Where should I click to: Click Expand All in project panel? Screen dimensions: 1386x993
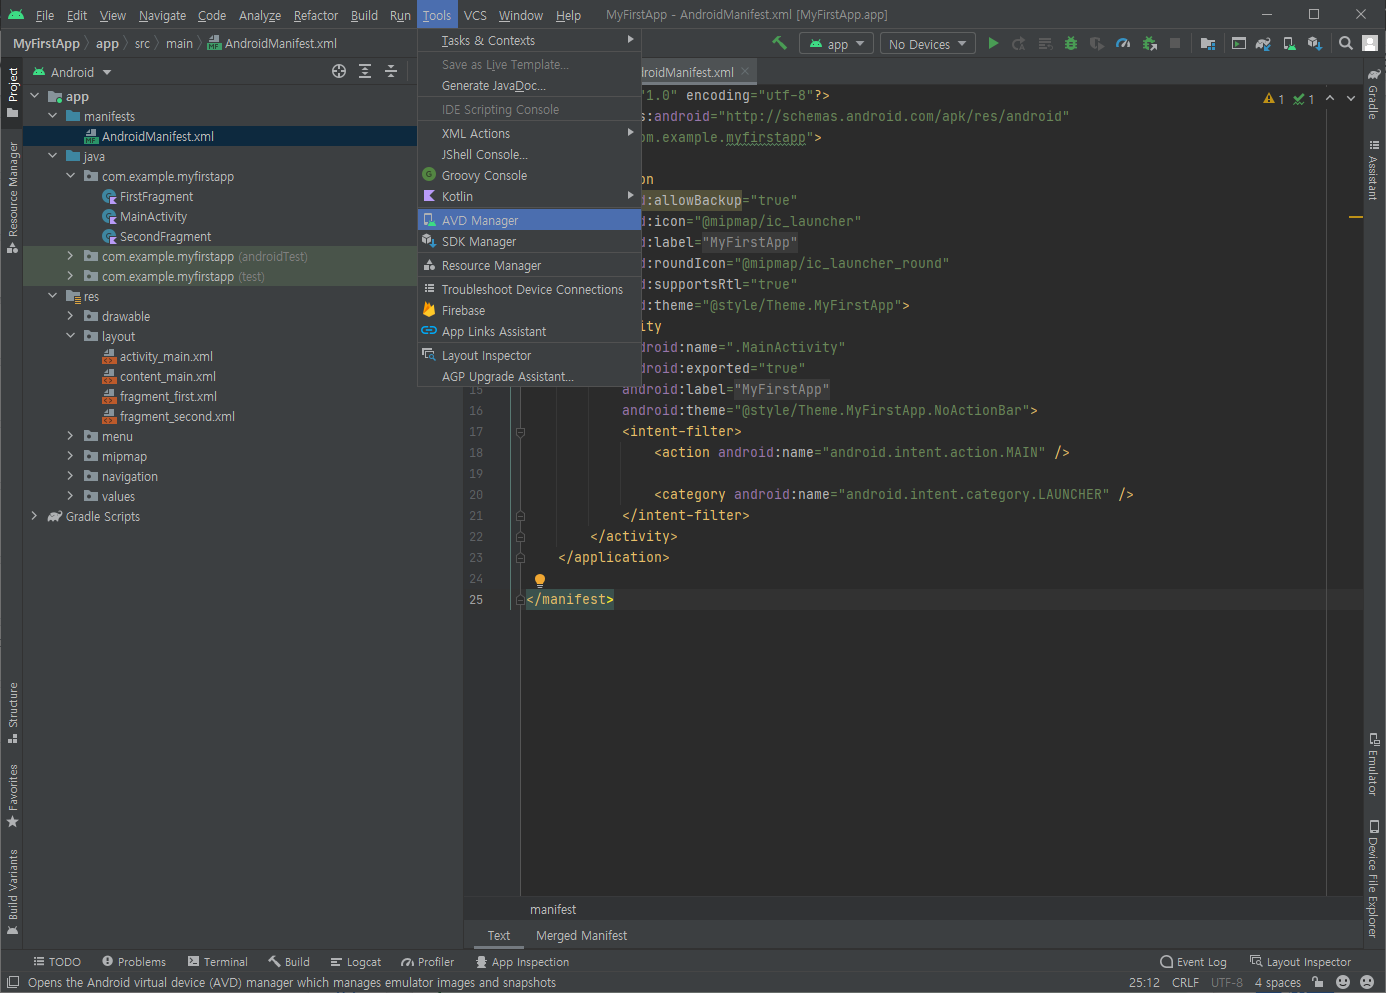365,71
